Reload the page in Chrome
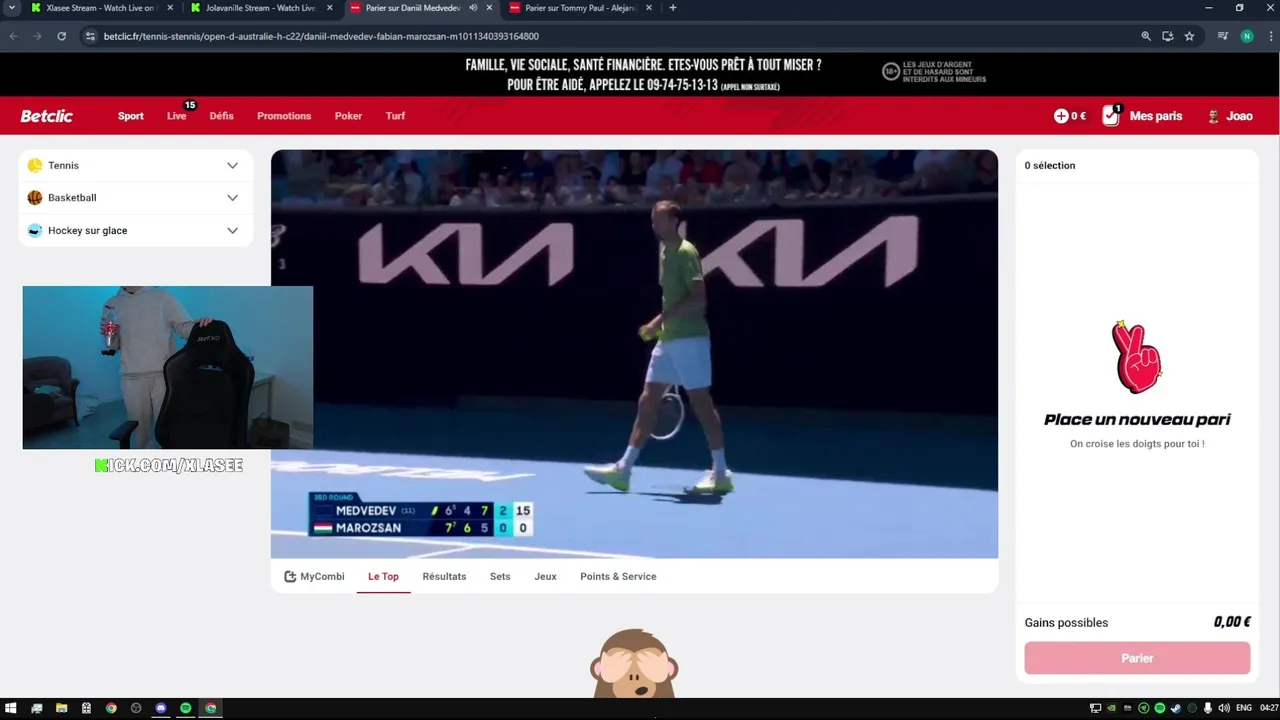Screen dimensions: 1280x720 61,36
